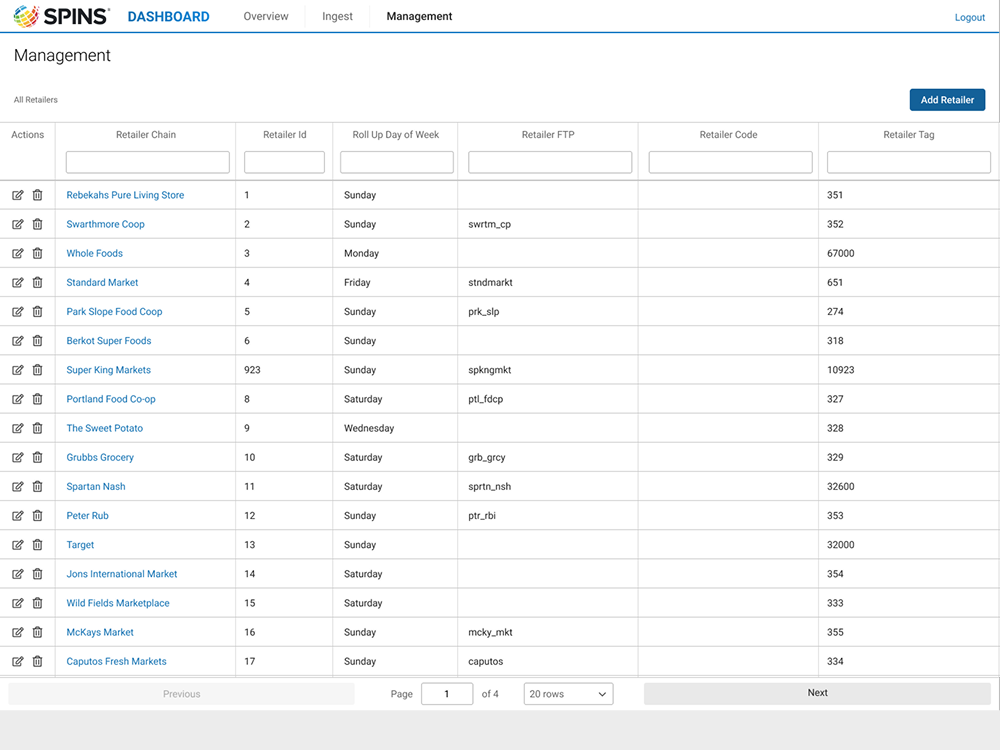Open the Caputos Fresh Markets link
The height and width of the screenshot is (750, 1000).
click(x=116, y=661)
